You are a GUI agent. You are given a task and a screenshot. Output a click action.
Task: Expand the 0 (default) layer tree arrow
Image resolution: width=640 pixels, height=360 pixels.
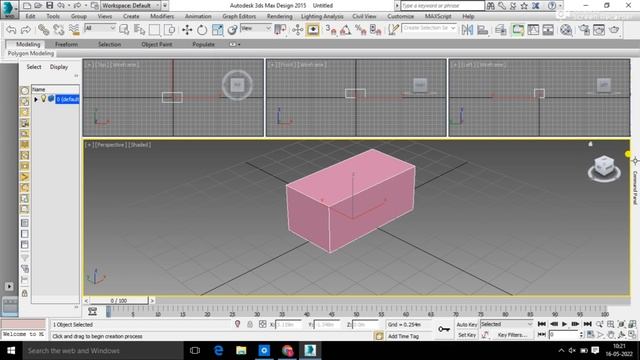pyautogui.click(x=36, y=99)
